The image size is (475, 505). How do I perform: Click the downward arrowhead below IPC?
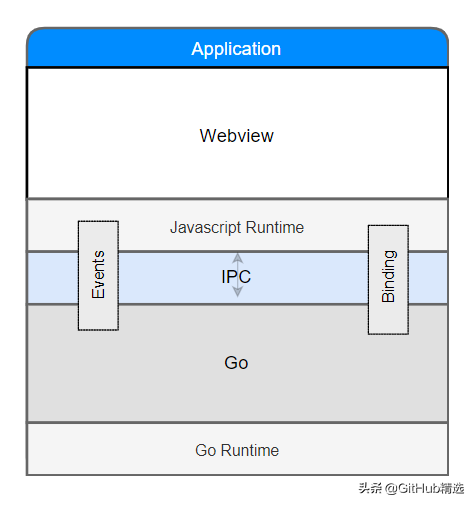[x=237, y=292]
